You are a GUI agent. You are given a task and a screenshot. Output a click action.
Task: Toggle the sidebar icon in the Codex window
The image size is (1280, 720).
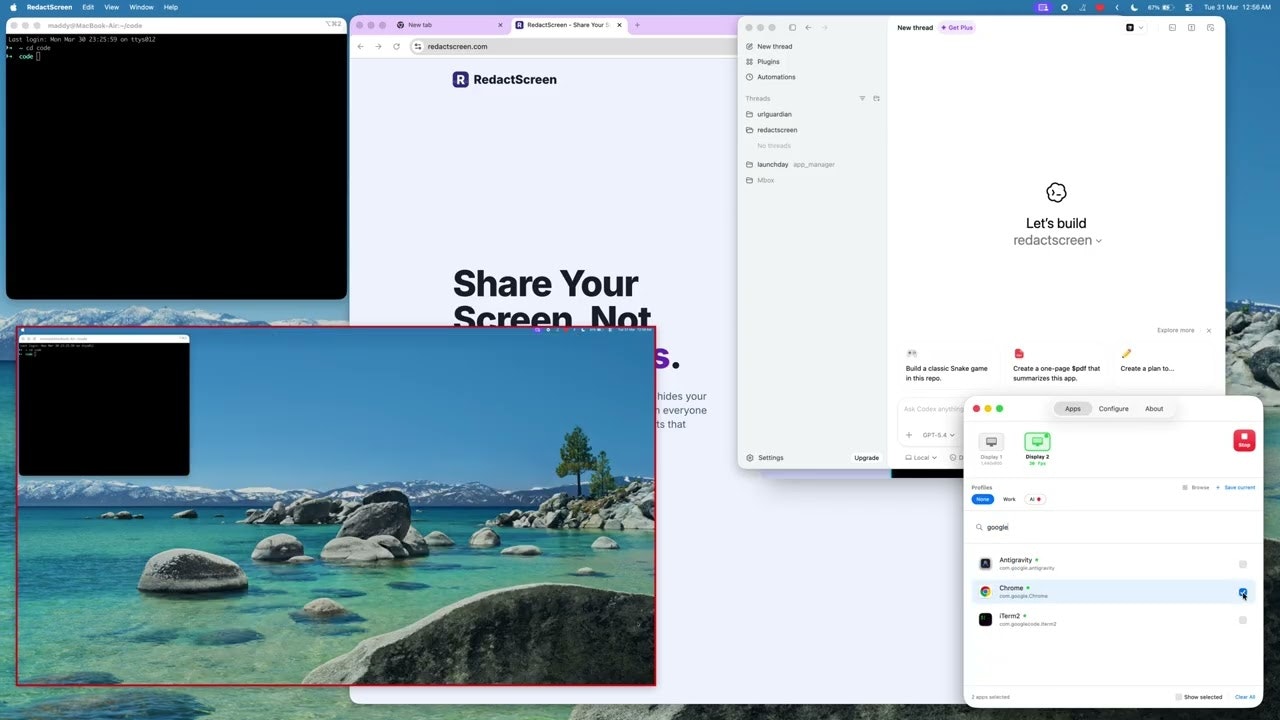[x=792, y=28]
